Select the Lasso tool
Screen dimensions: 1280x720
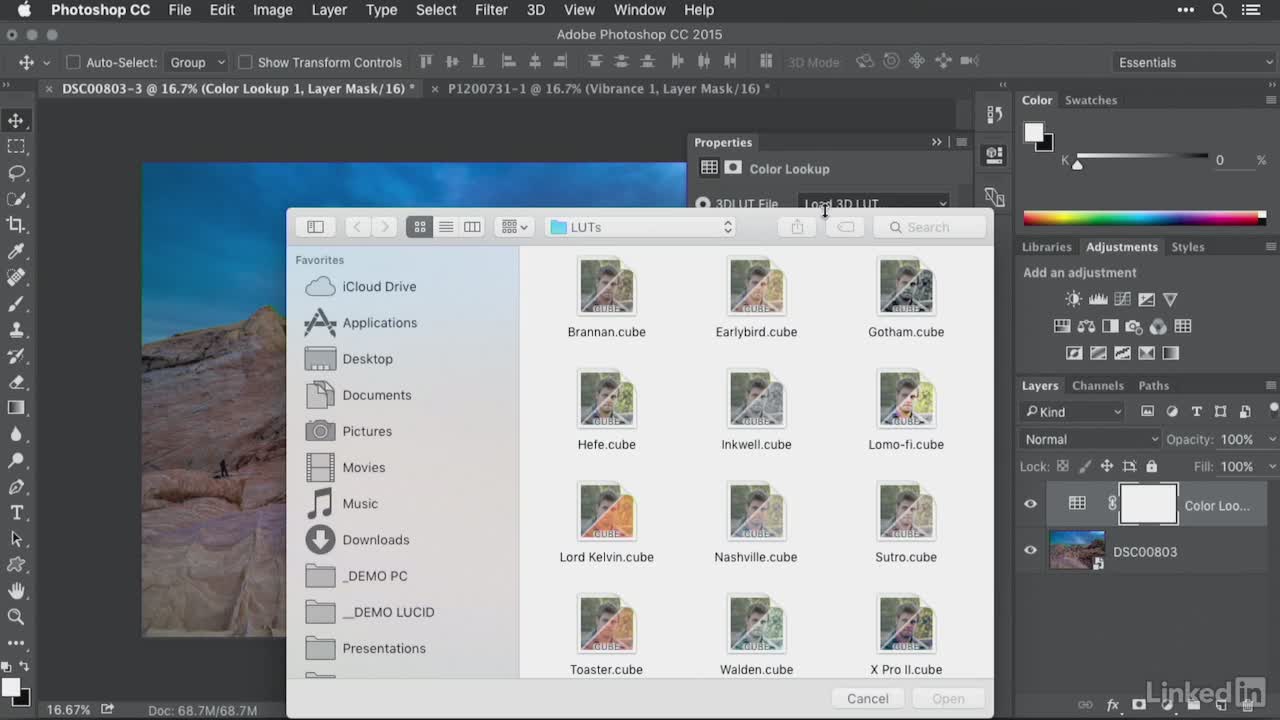16,173
